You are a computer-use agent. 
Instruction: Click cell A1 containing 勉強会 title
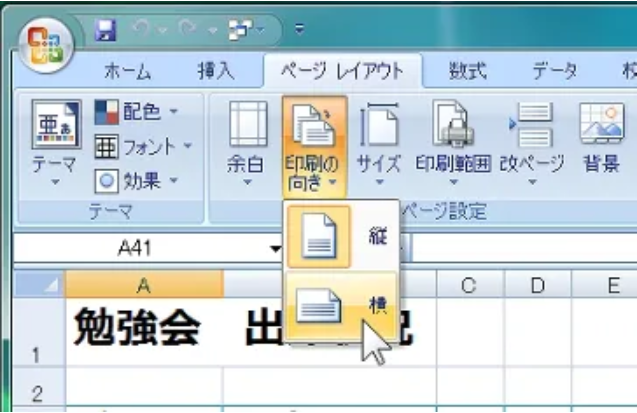144,332
